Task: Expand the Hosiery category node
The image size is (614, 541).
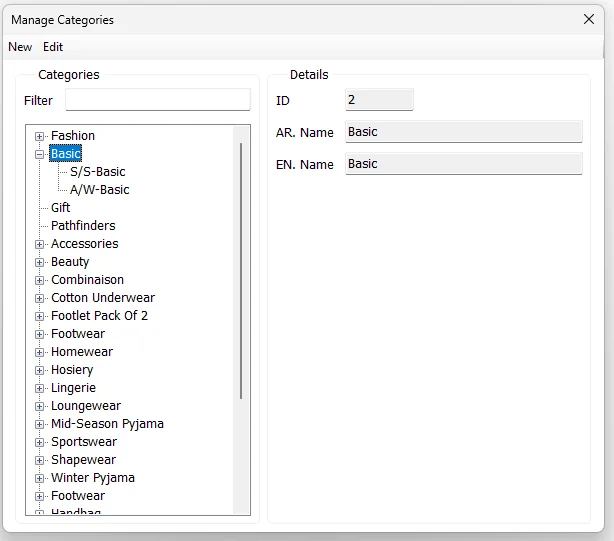Action: (39, 370)
